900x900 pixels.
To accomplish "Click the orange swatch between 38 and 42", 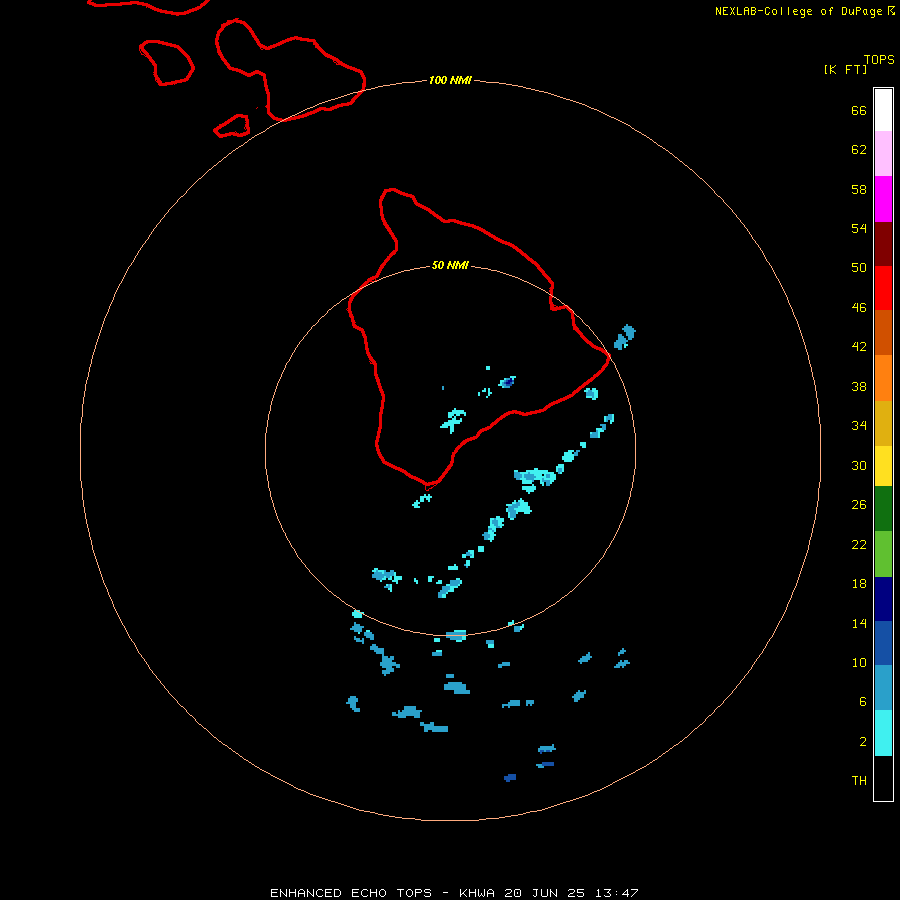I will [x=883, y=378].
